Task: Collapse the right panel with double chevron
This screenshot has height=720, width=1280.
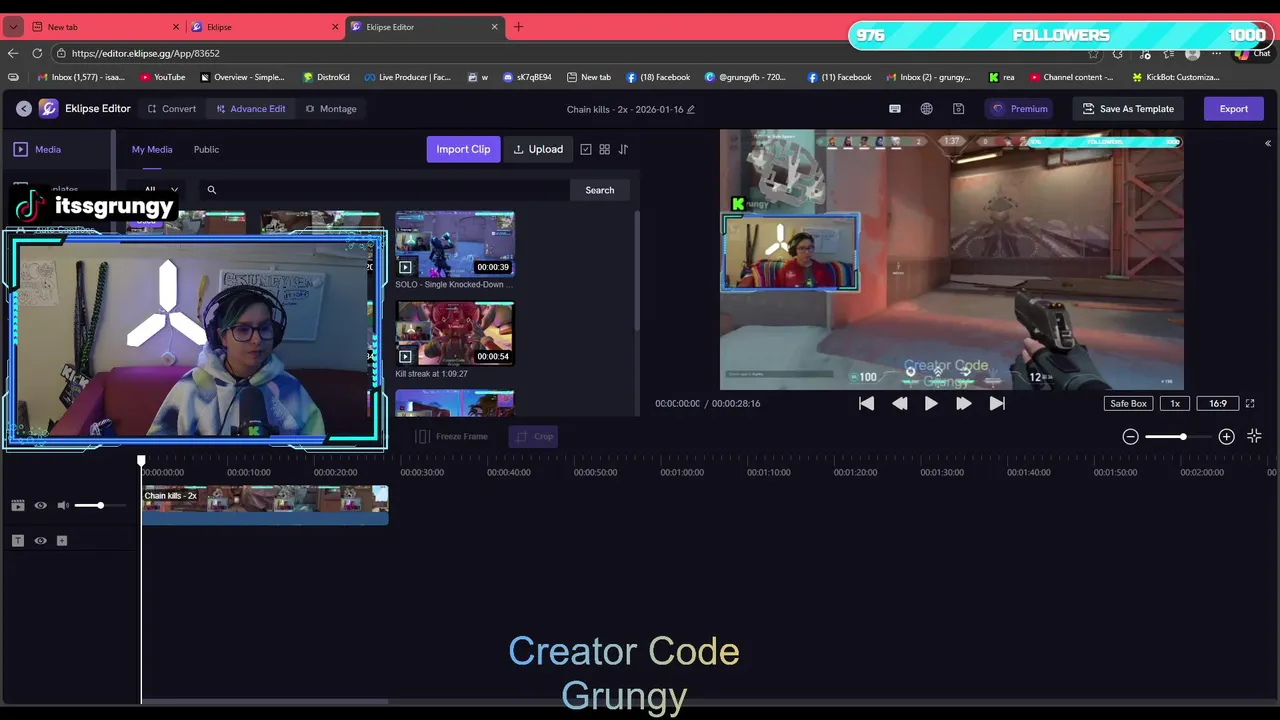Action: tap(1268, 143)
